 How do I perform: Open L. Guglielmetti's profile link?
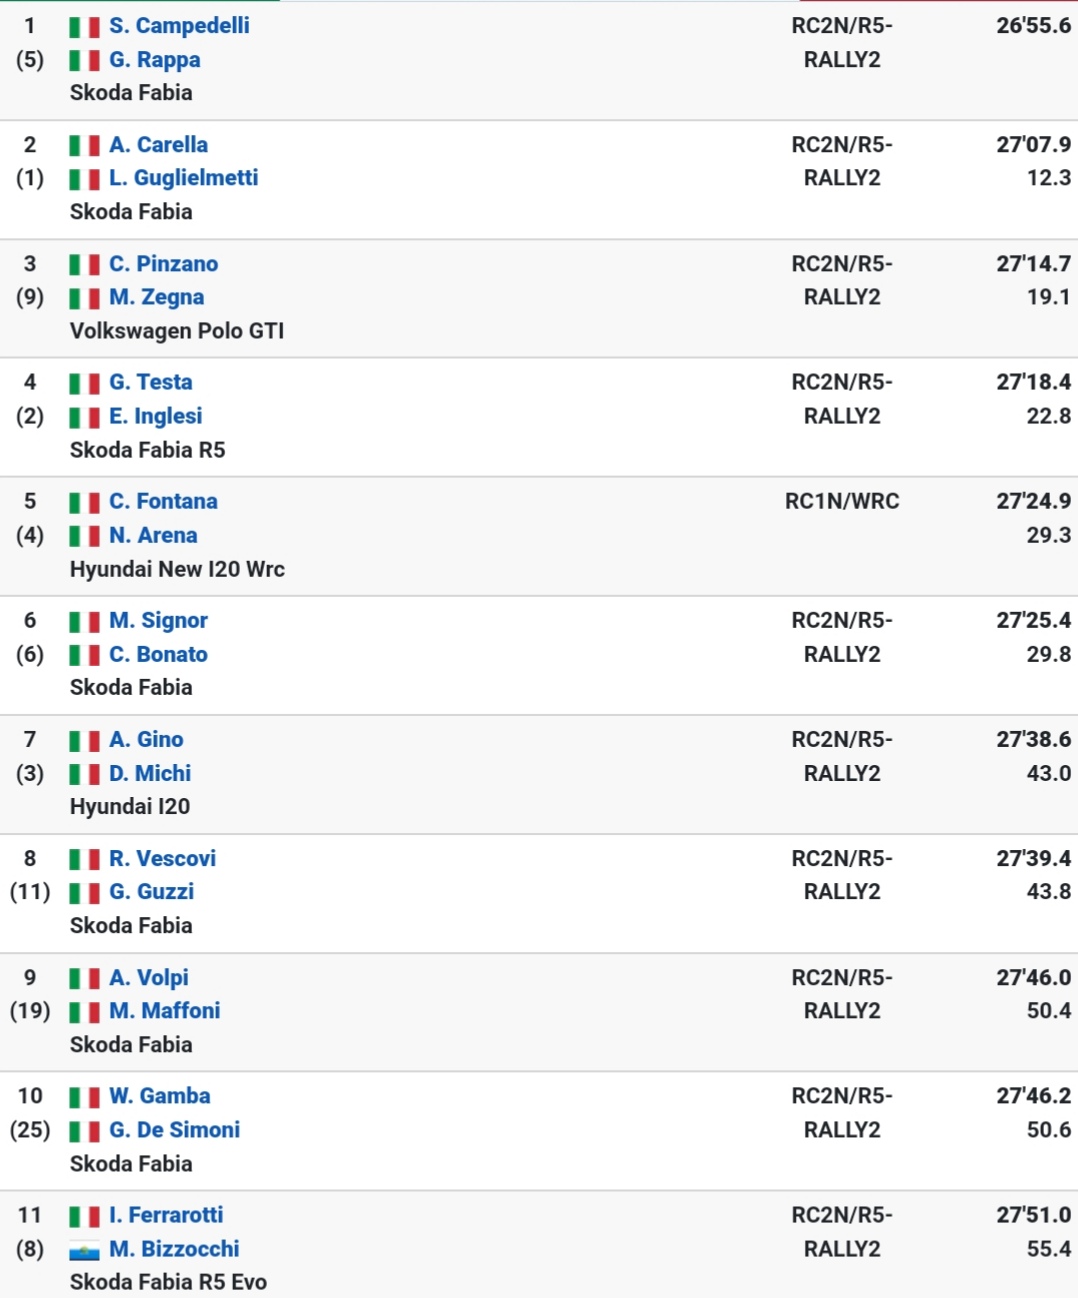coord(183,178)
